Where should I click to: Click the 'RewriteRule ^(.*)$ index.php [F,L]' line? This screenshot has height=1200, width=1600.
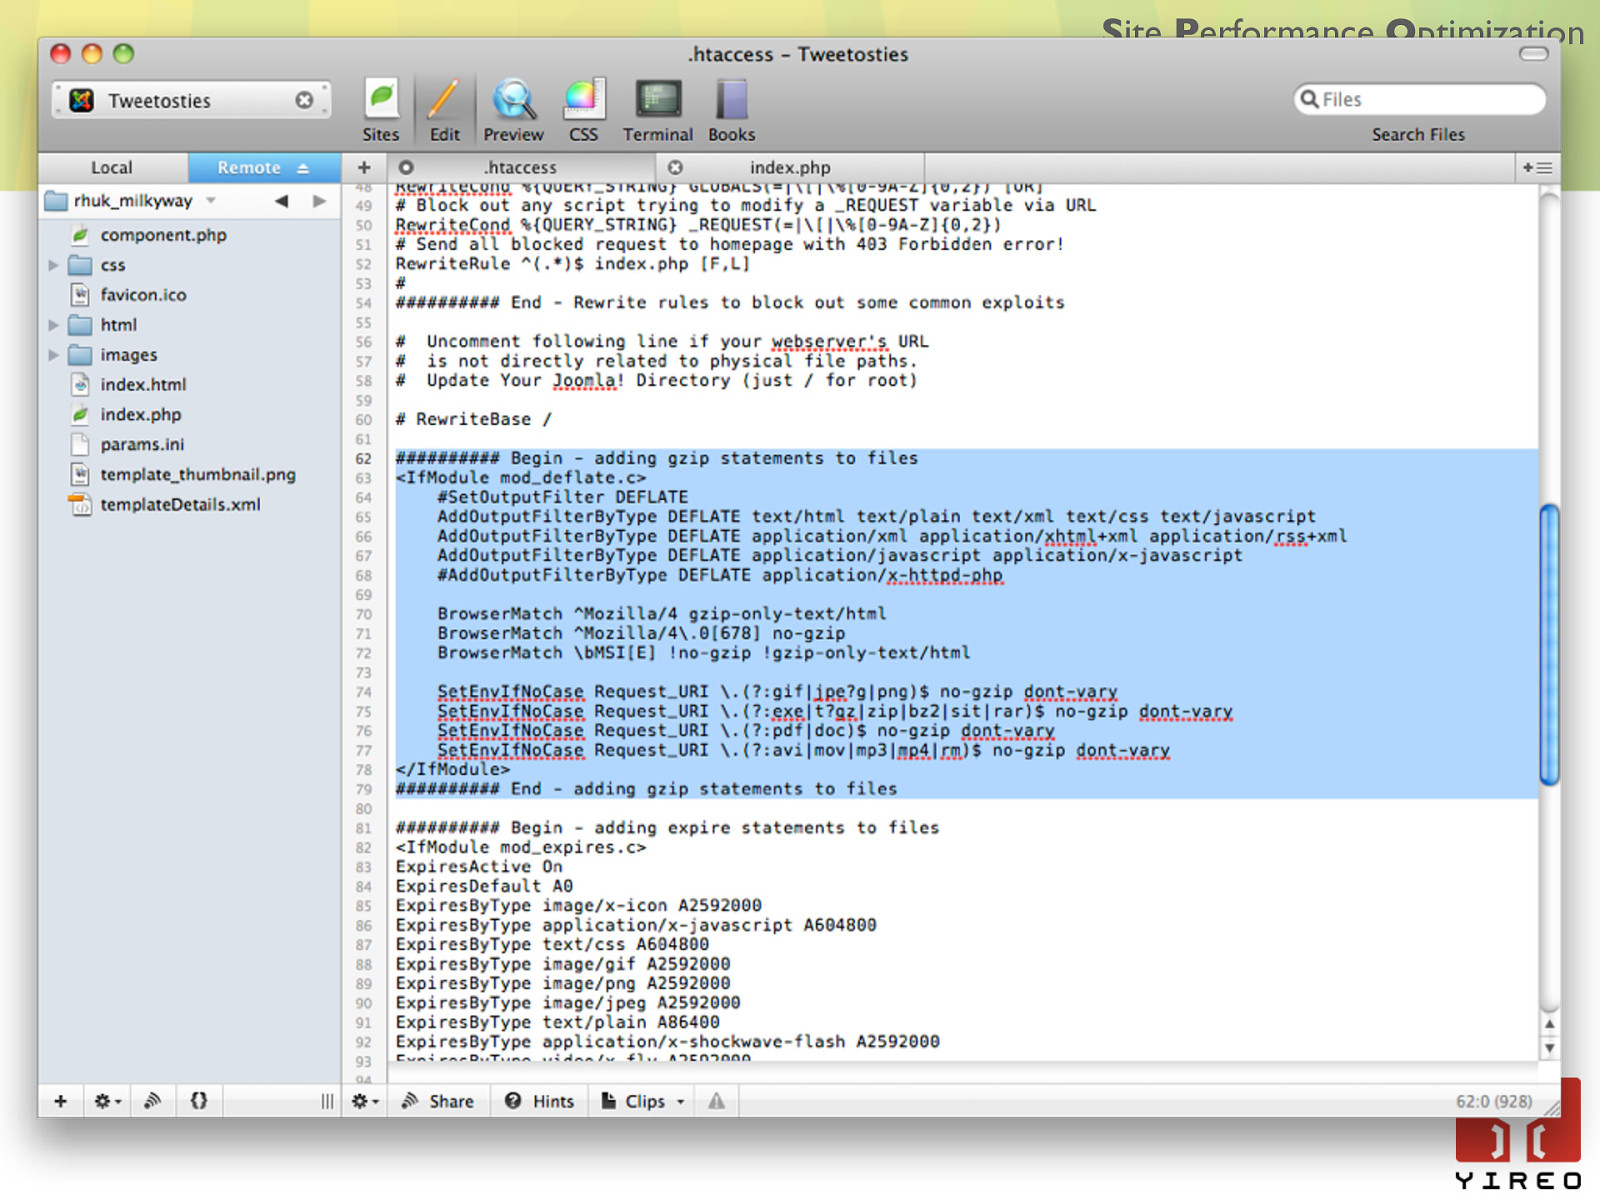572,264
